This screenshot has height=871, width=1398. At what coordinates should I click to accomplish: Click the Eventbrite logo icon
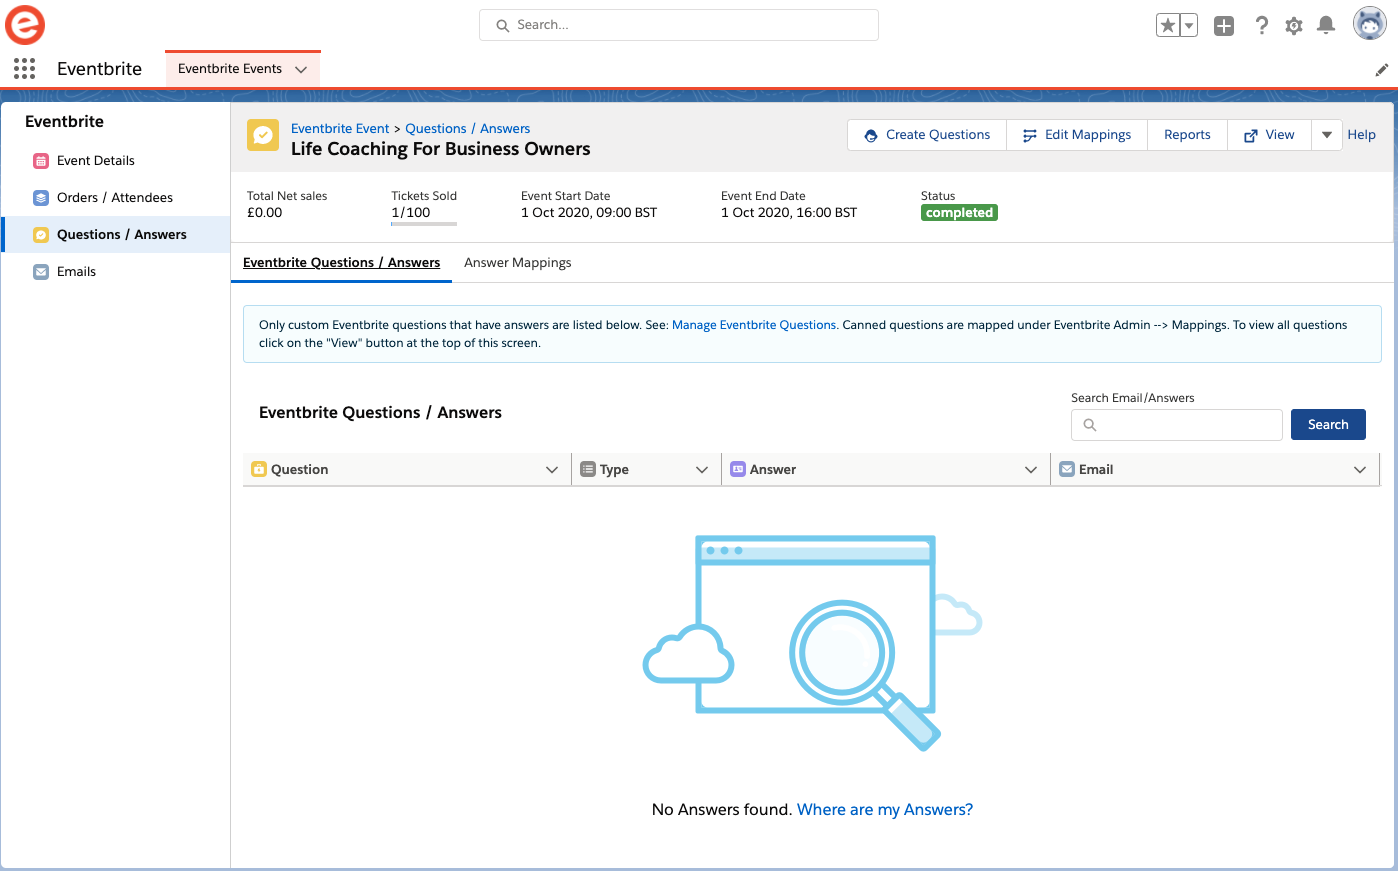tap(25, 25)
